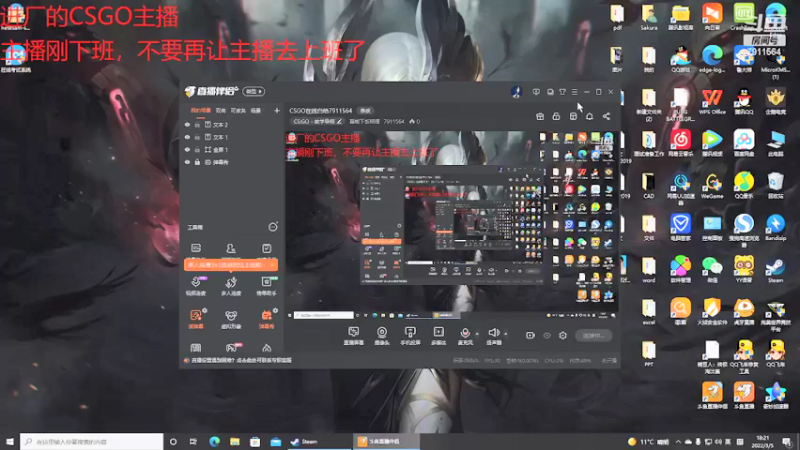Open Bandizip desktop shortcut
This screenshot has height=450, width=800.
pyautogui.click(x=776, y=228)
